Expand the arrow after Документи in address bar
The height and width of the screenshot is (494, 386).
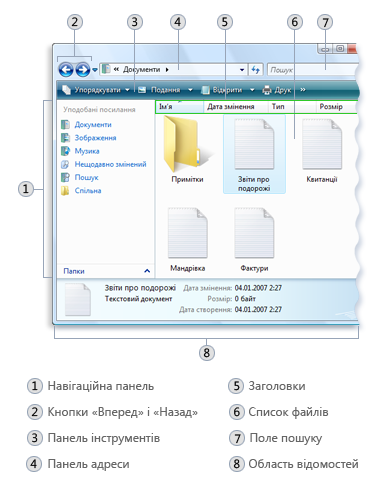pos(167,70)
